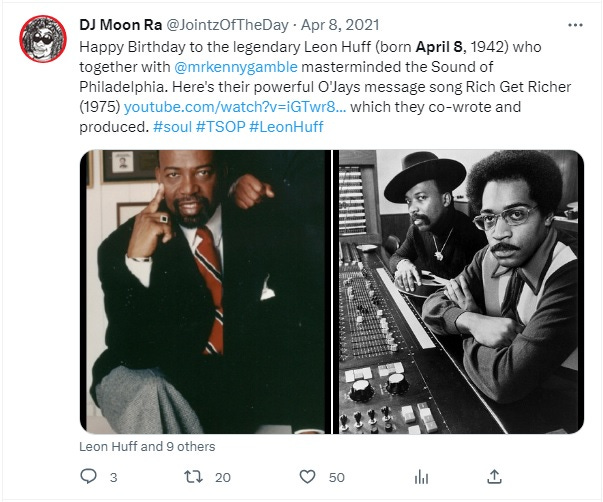The height and width of the screenshot is (502, 603).
Task: Open DJ Moon Ra's profile avatar
Action: [x=43, y=39]
